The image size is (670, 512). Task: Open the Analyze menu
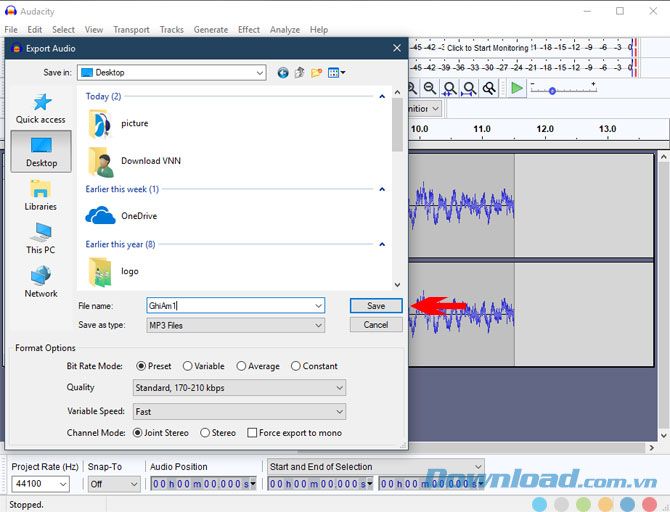(285, 30)
